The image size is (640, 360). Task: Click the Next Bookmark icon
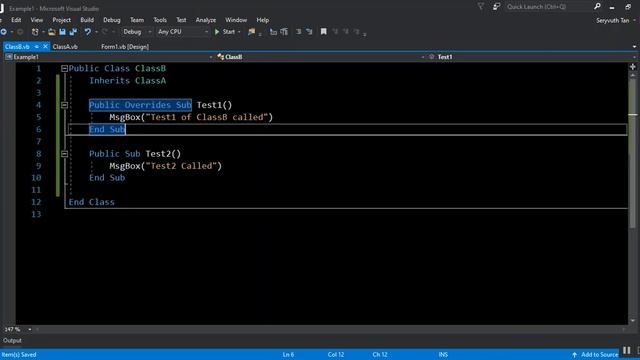tap(346, 32)
